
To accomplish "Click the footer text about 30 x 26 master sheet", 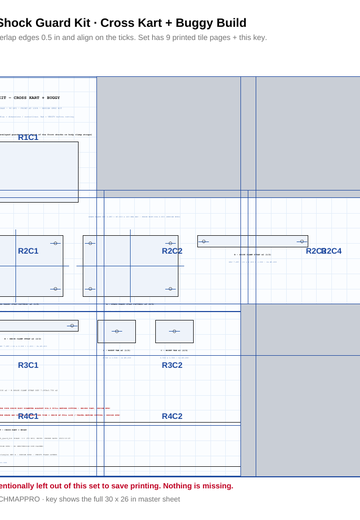I will tap(90, 499).
